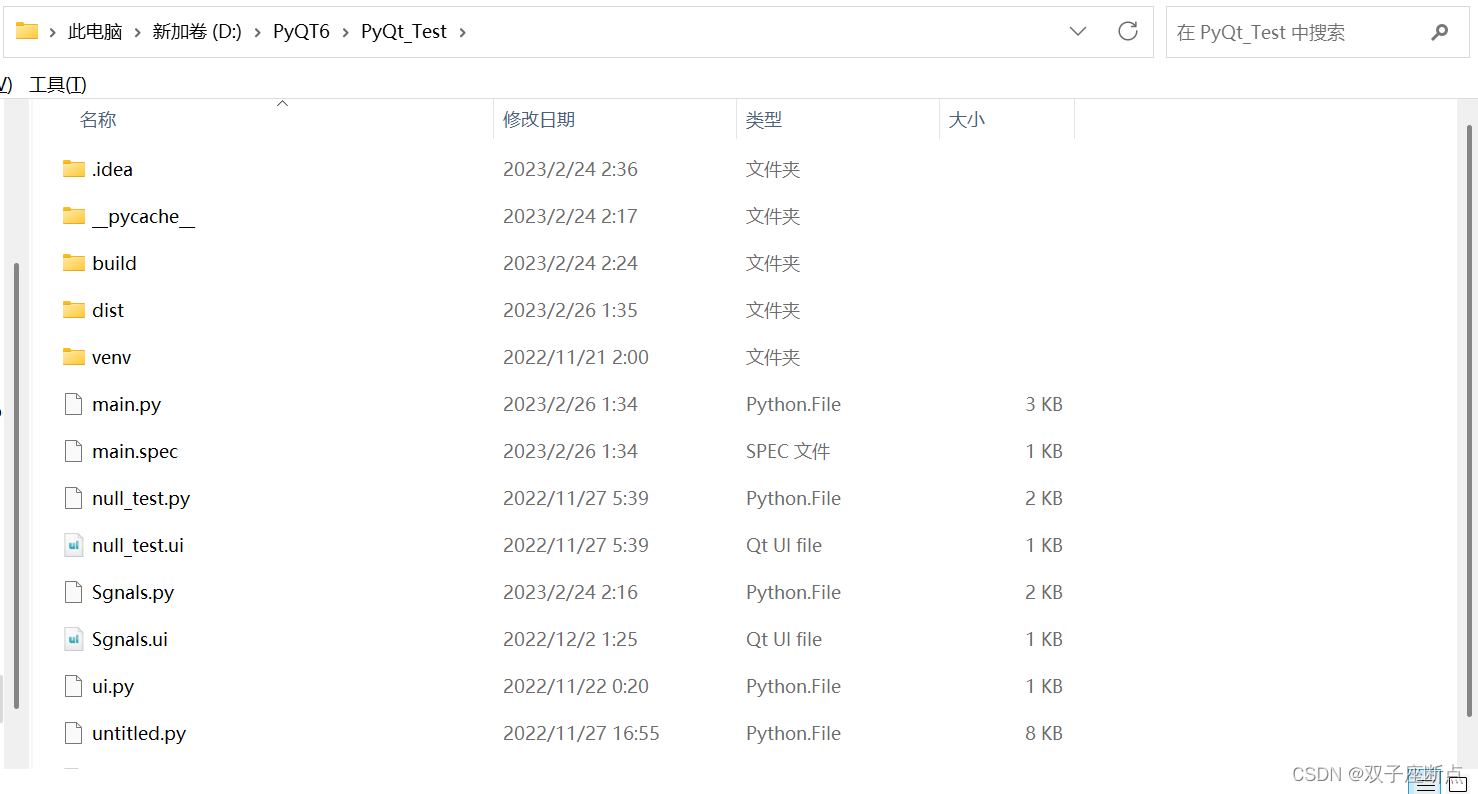This screenshot has height=794, width=1478.
Task: Select the .idea folder name
Action: pyautogui.click(x=112, y=169)
